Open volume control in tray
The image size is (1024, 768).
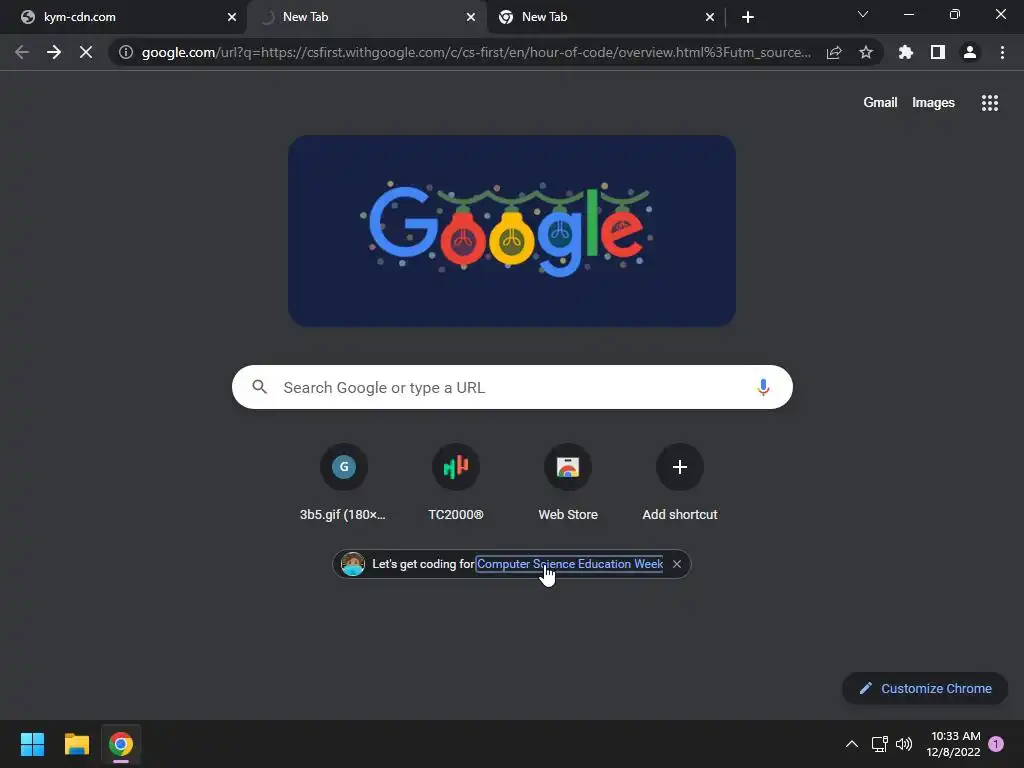[x=904, y=744]
